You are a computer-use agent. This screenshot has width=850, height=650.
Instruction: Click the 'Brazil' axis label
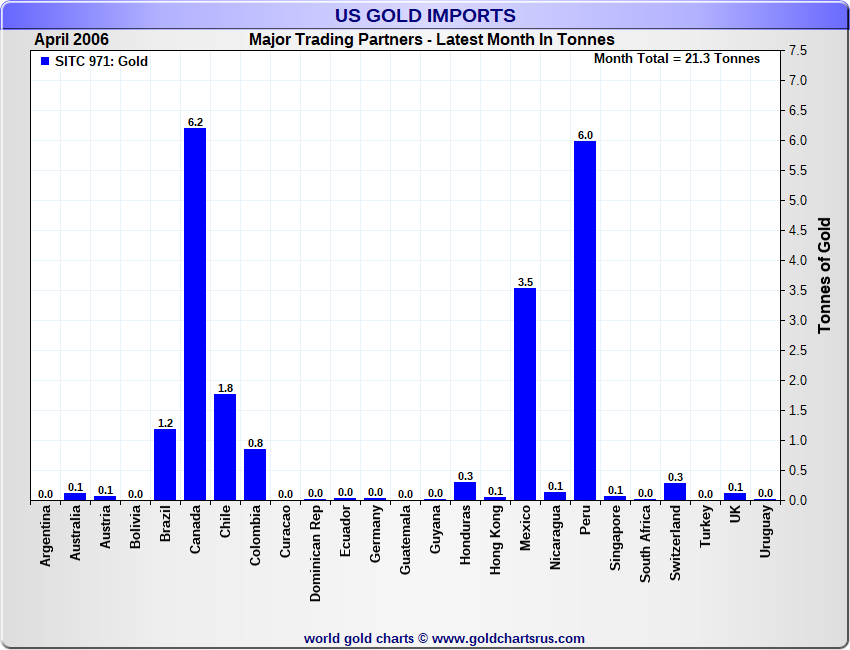(165, 523)
